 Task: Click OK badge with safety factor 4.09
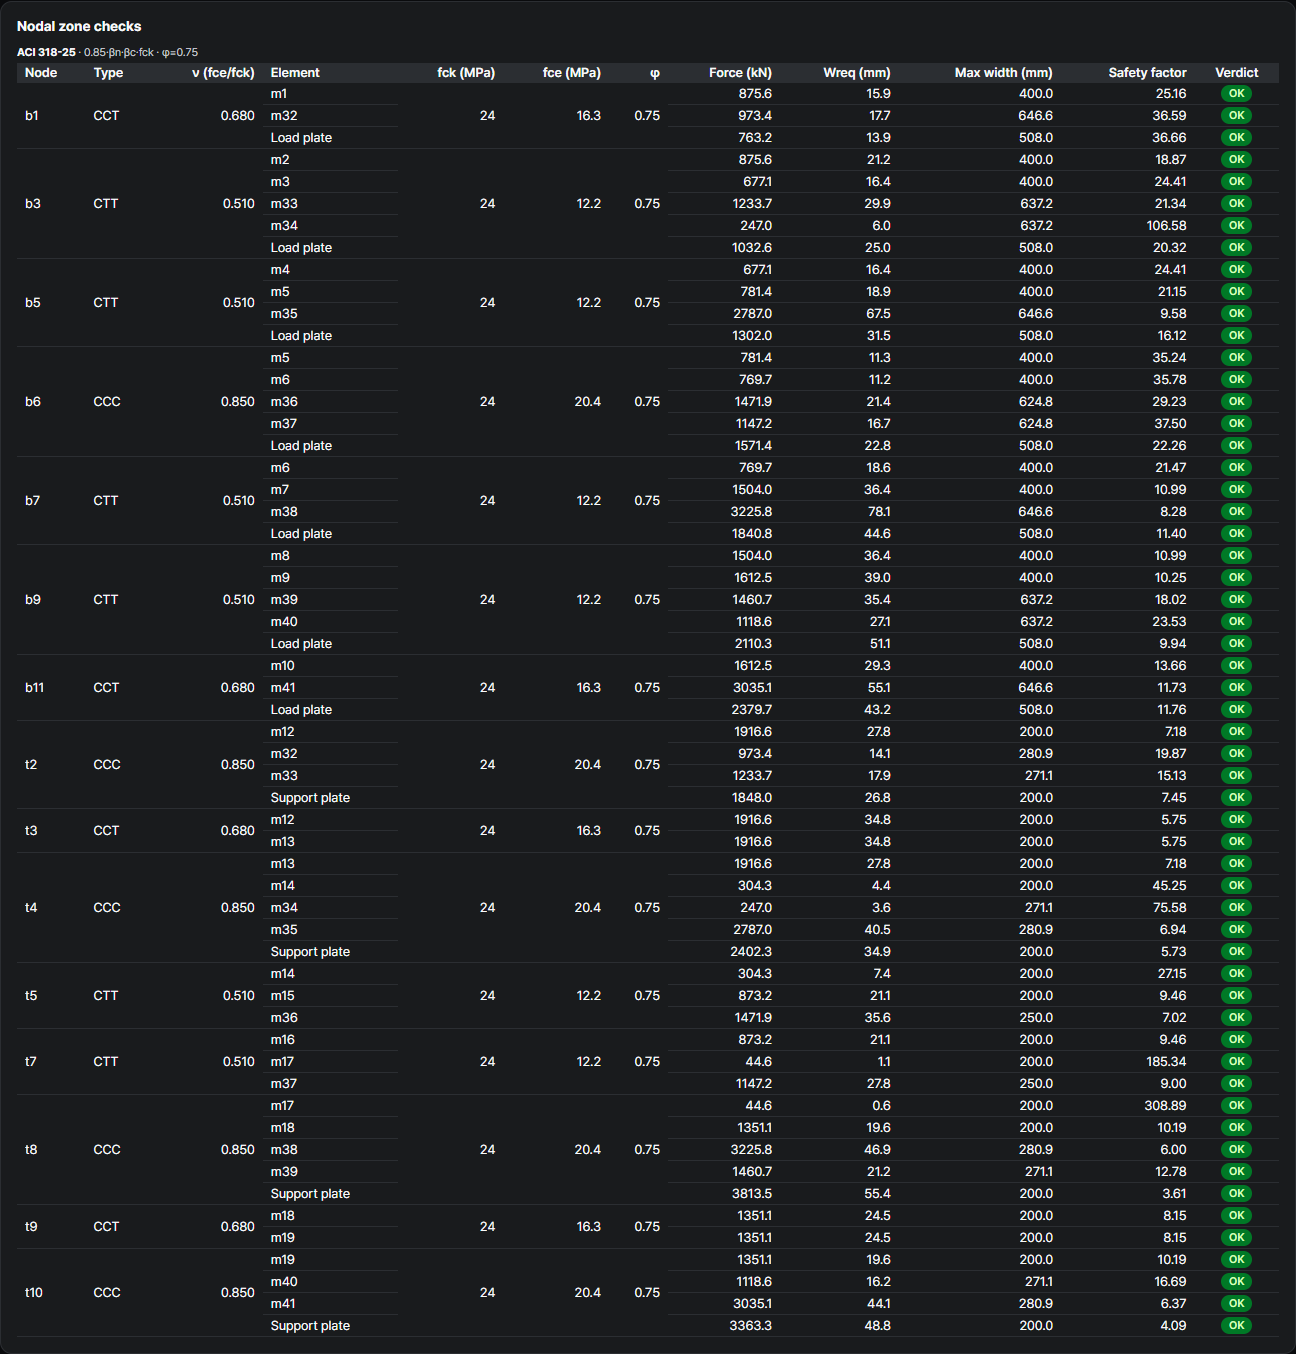[1236, 1326]
